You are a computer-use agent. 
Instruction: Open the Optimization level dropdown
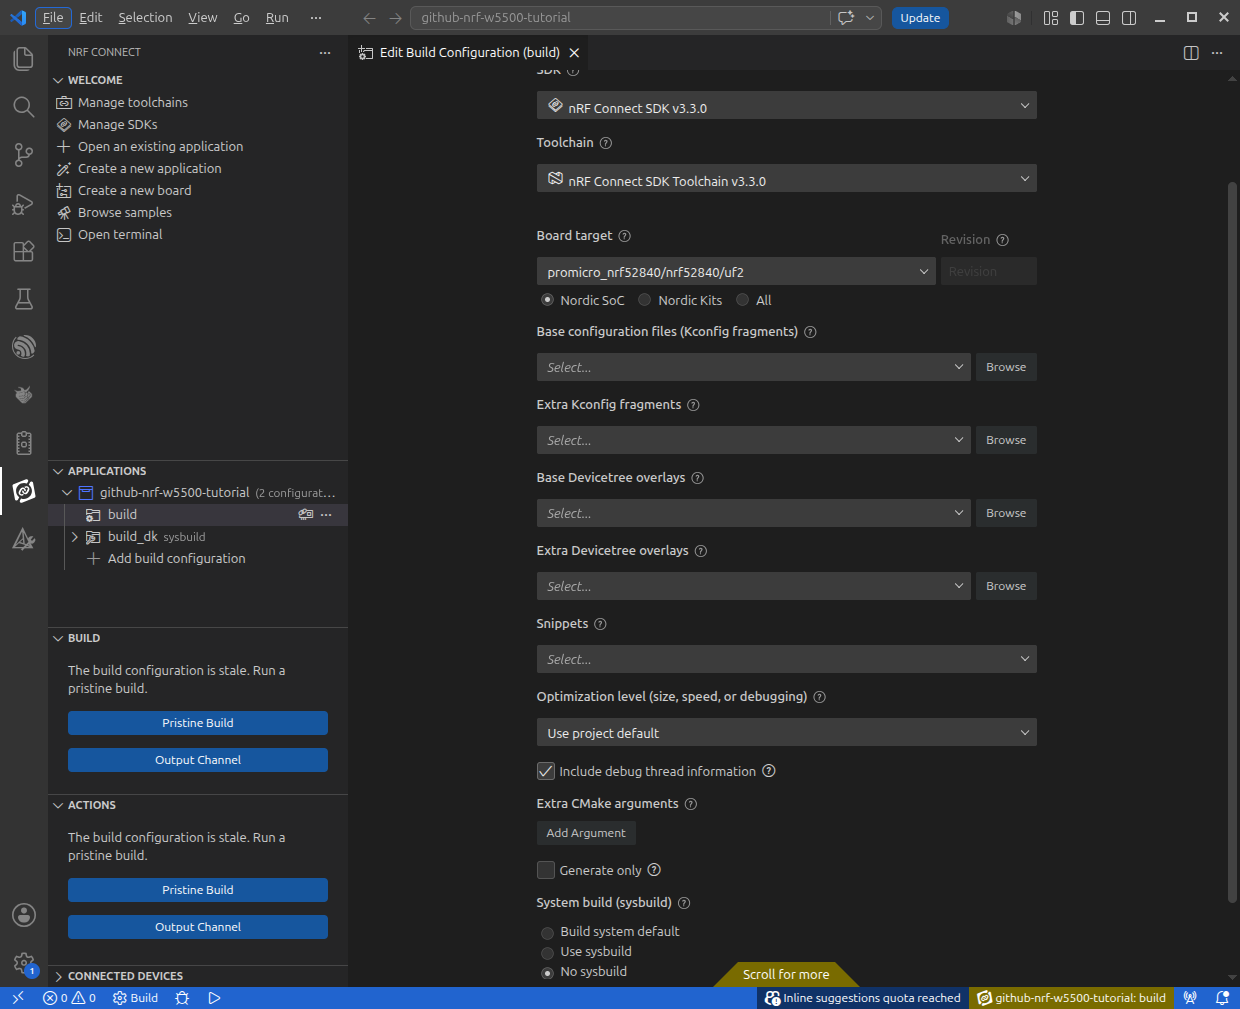pos(787,732)
